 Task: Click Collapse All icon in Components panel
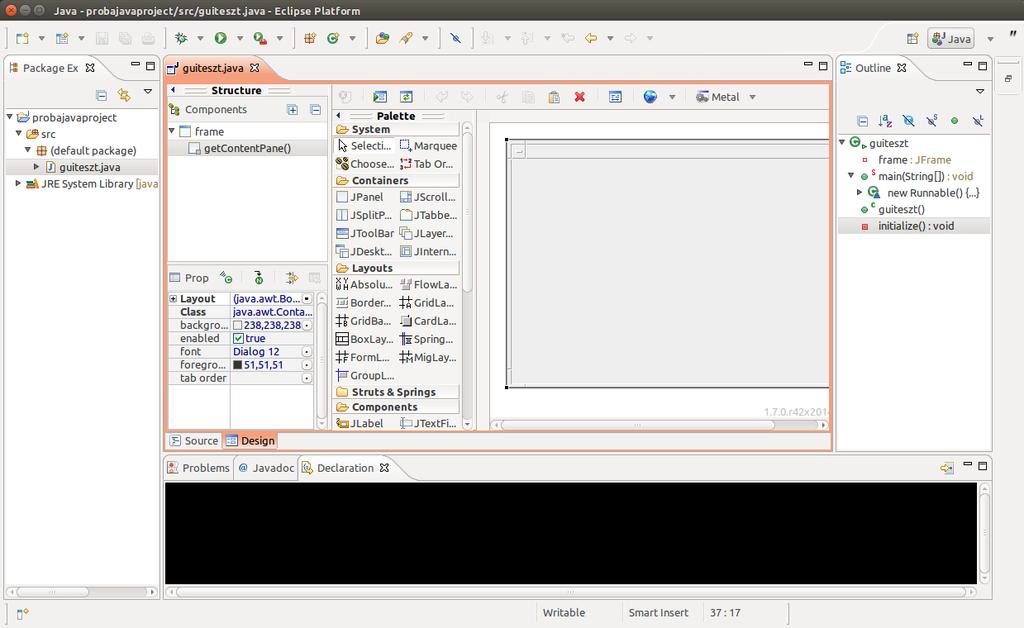(315, 110)
